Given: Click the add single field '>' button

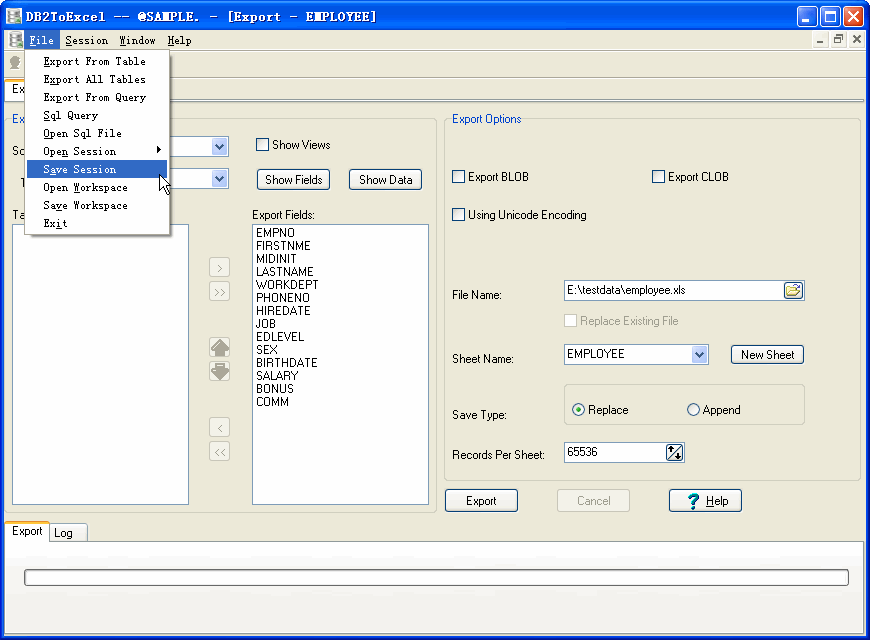Looking at the screenshot, I should pyautogui.click(x=220, y=268).
